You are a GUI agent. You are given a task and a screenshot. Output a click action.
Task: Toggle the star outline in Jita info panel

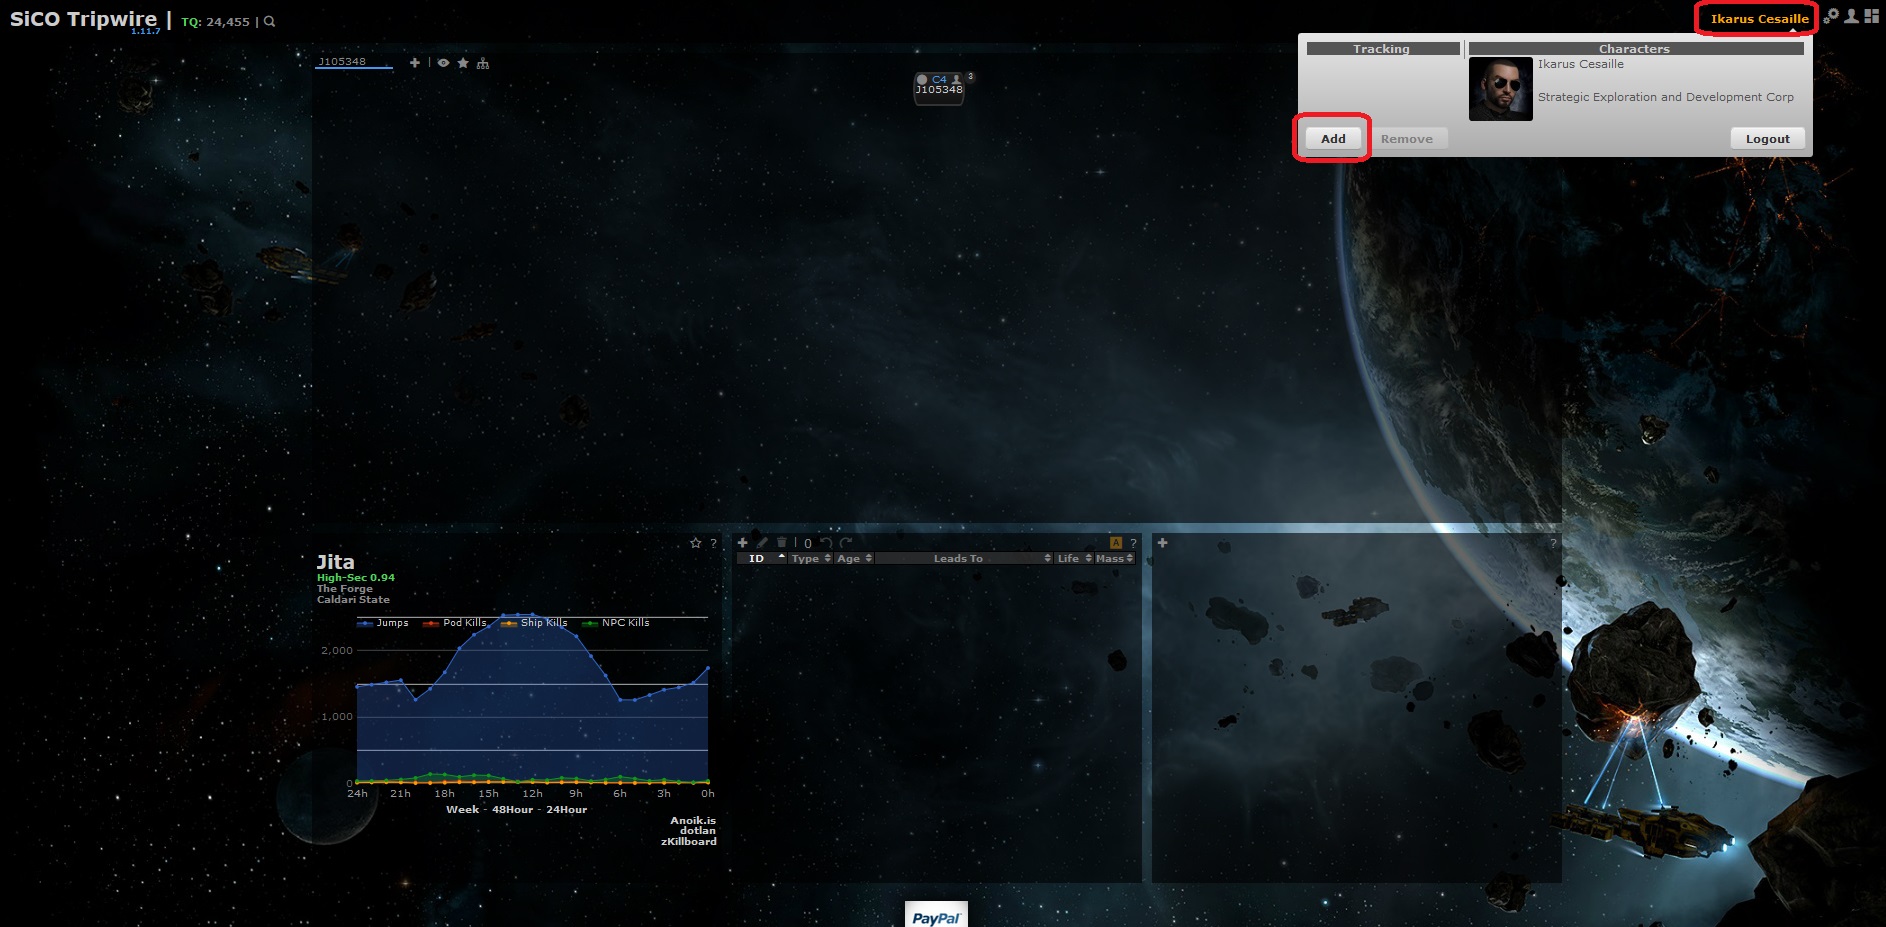click(x=695, y=543)
